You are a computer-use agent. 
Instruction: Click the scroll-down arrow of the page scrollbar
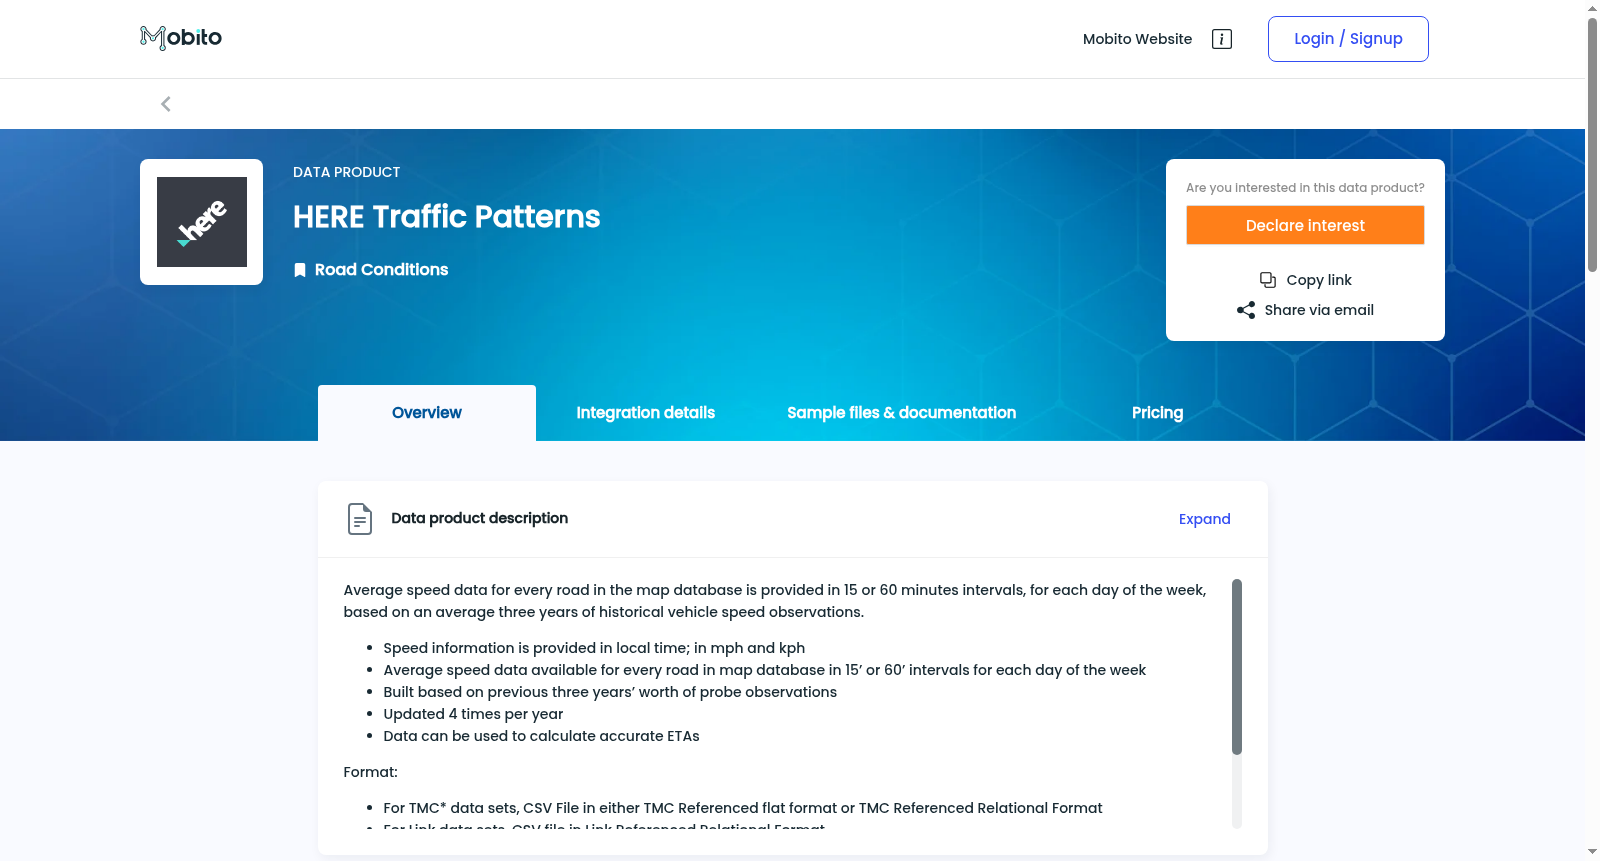pos(1592,853)
